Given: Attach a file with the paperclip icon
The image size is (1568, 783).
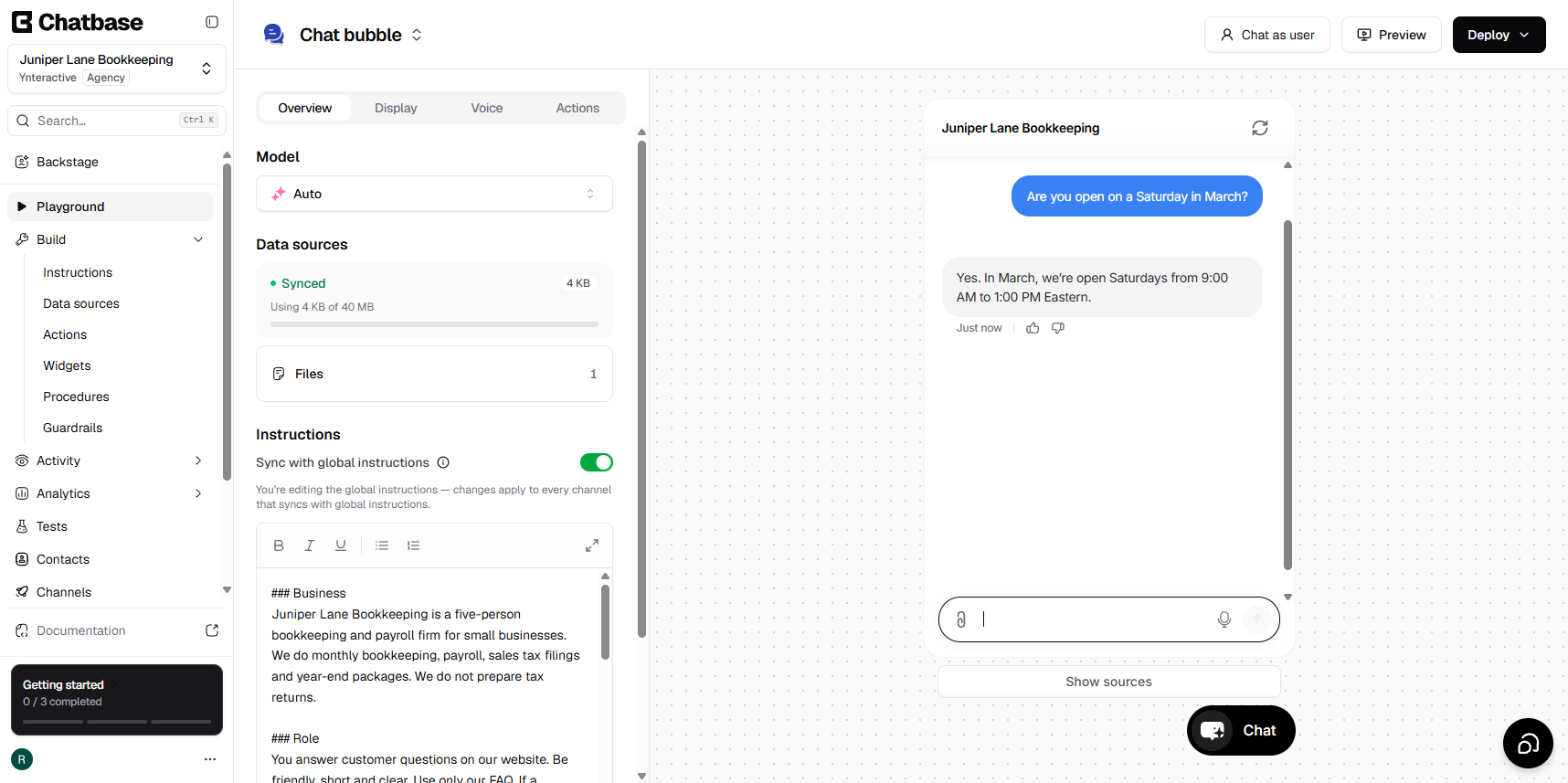Looking at the screenshot, I should click(960, 619).
